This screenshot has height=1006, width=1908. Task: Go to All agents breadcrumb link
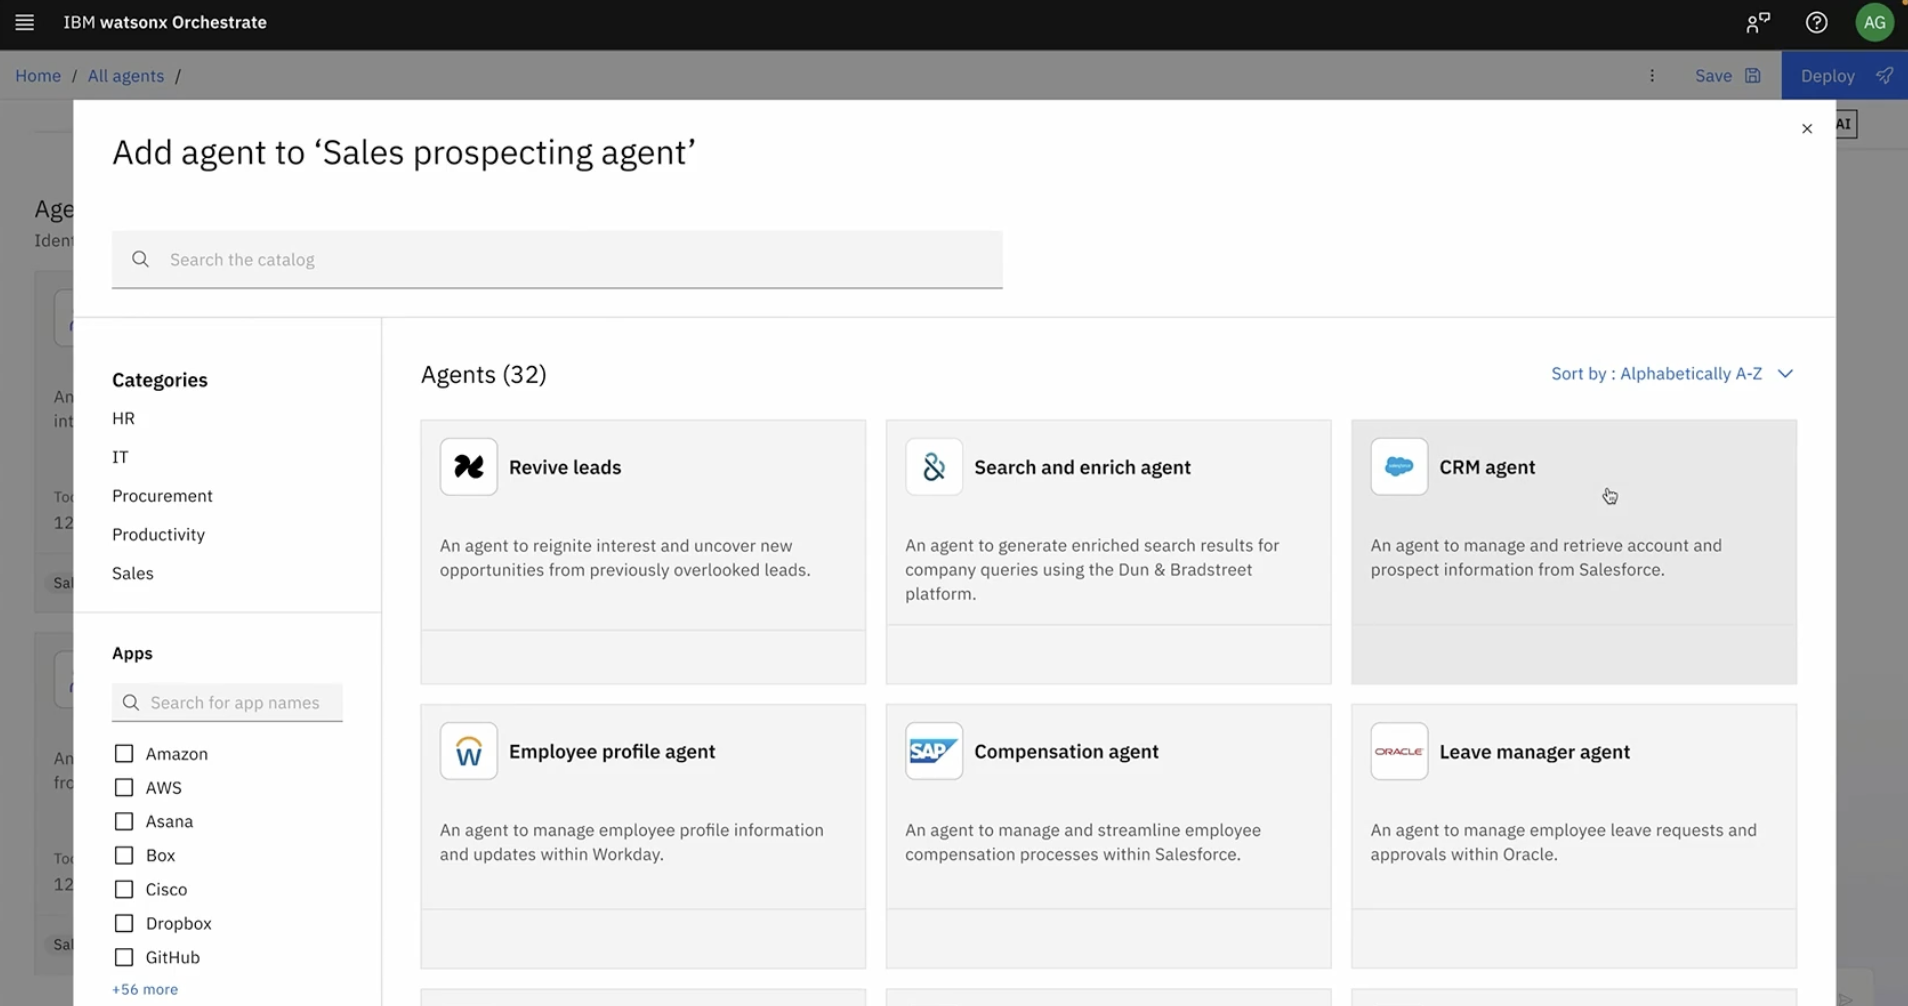click(125, 75)
